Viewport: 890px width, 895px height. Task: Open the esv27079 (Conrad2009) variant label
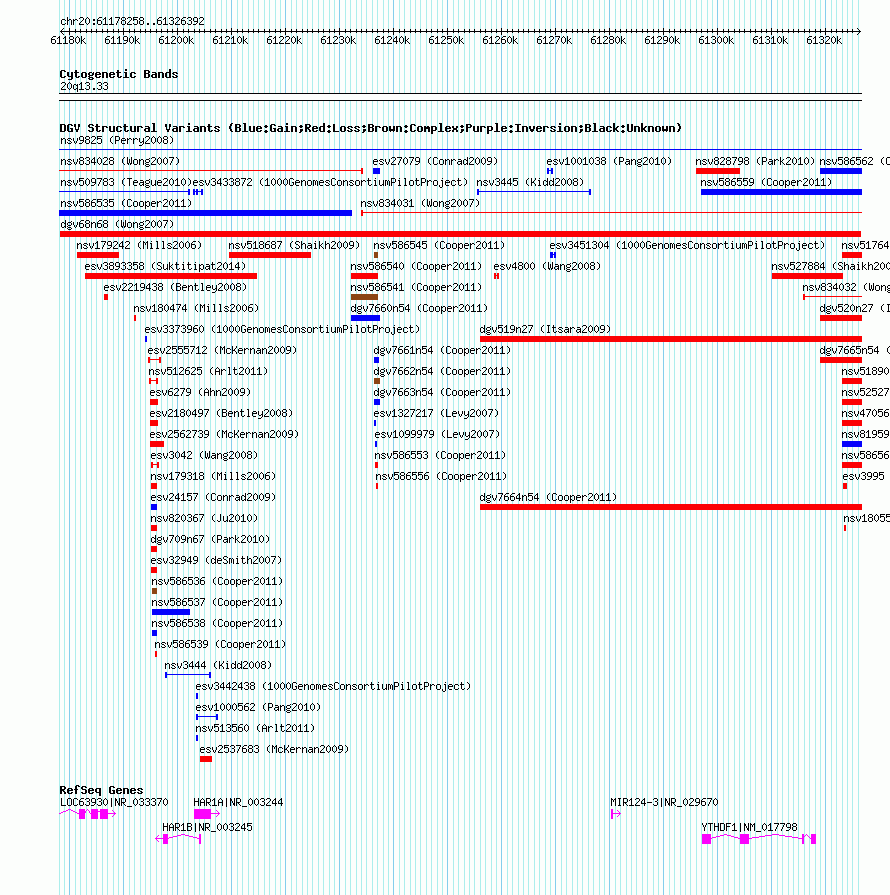click(x=435, y=162)
